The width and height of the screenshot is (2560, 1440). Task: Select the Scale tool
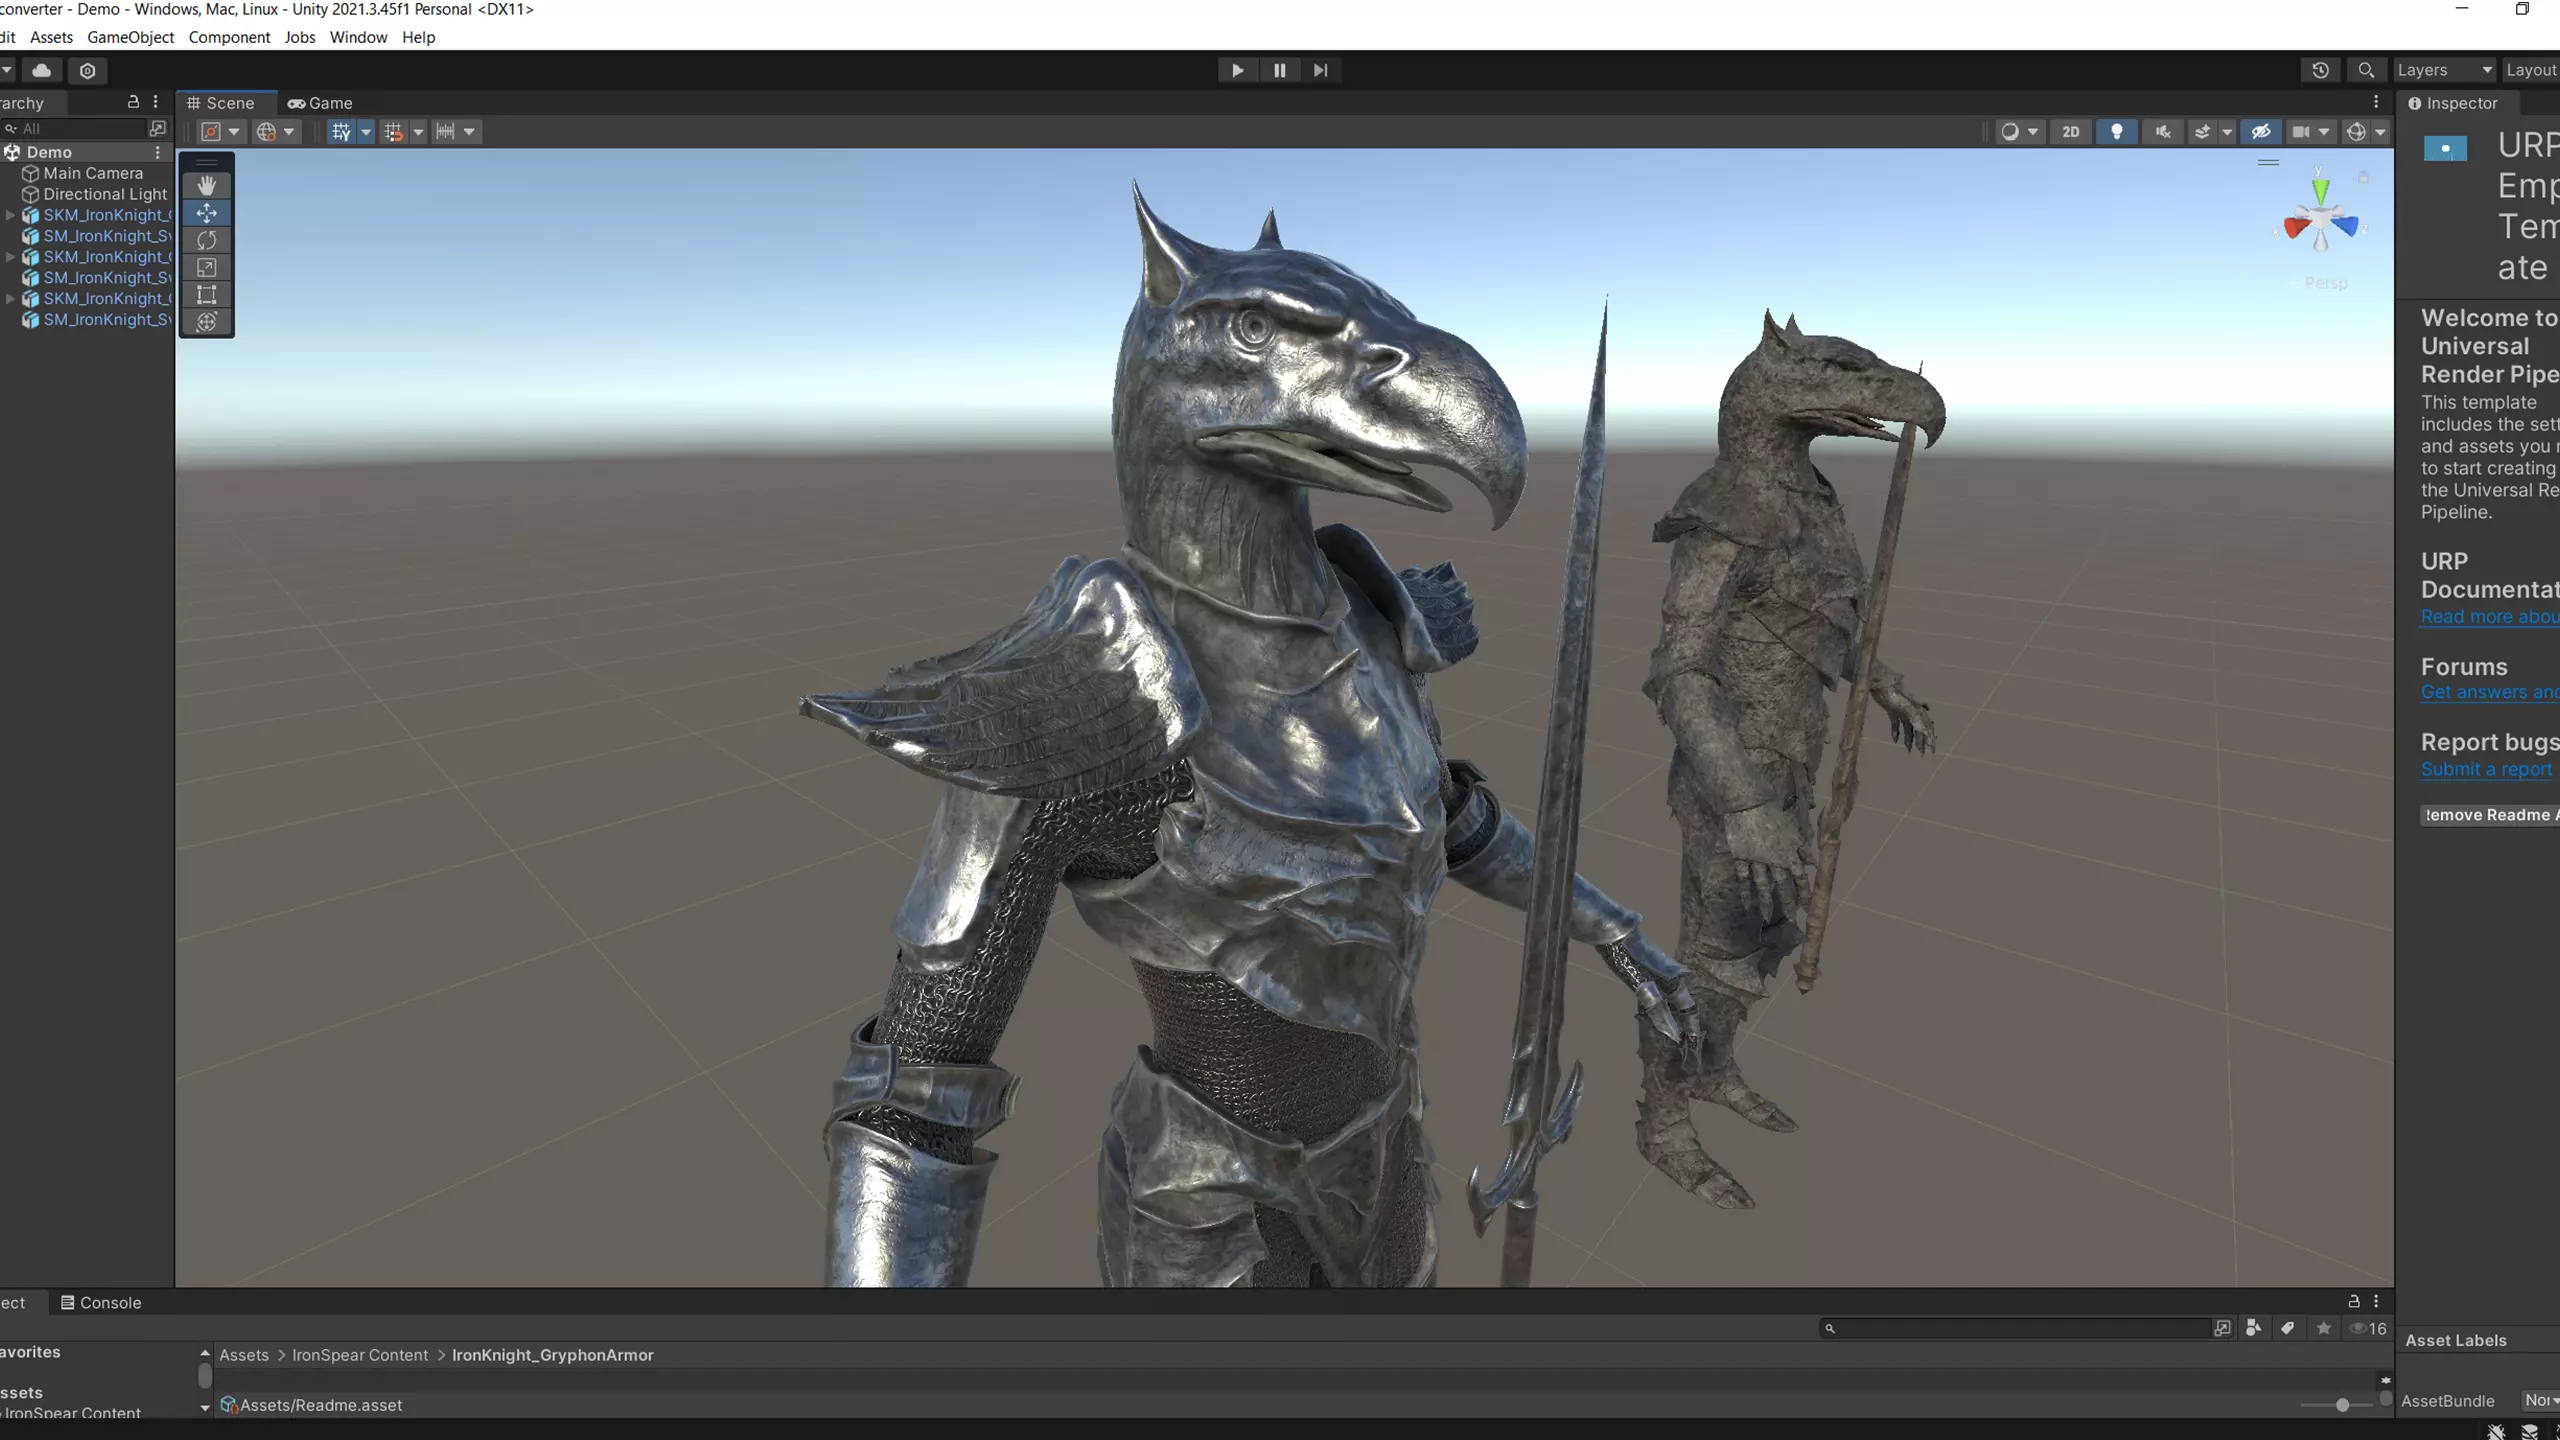coord(207,267)
